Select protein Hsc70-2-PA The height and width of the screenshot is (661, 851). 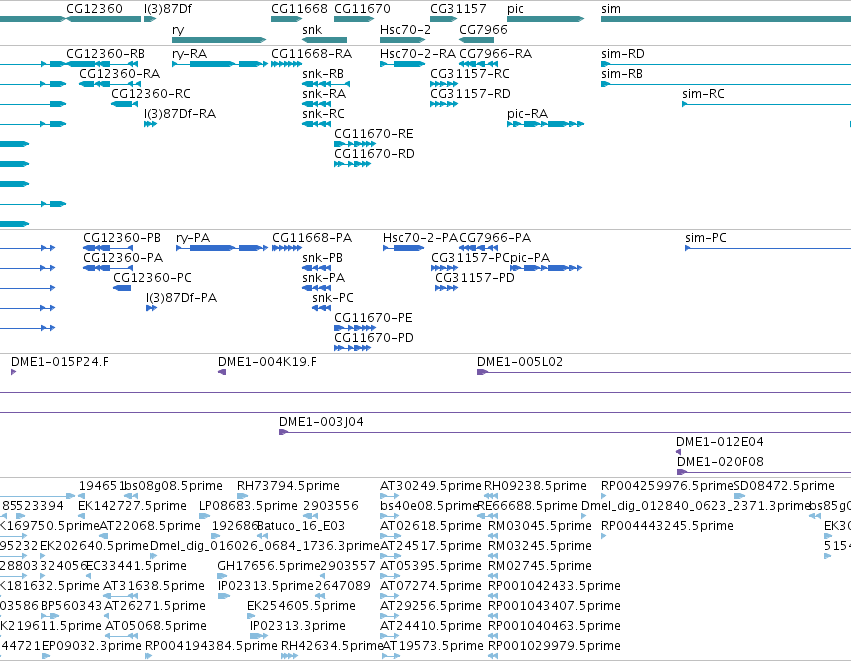(x=404, y=248)
